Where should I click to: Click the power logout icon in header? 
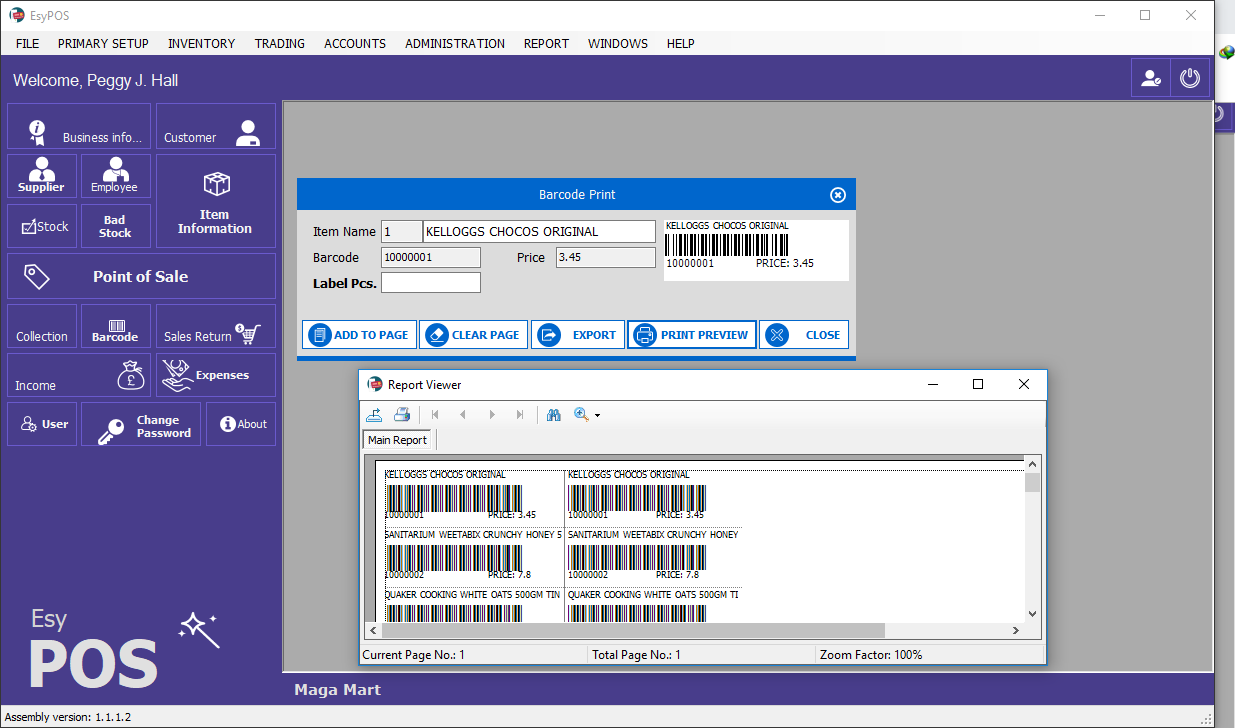point(1189,78)
